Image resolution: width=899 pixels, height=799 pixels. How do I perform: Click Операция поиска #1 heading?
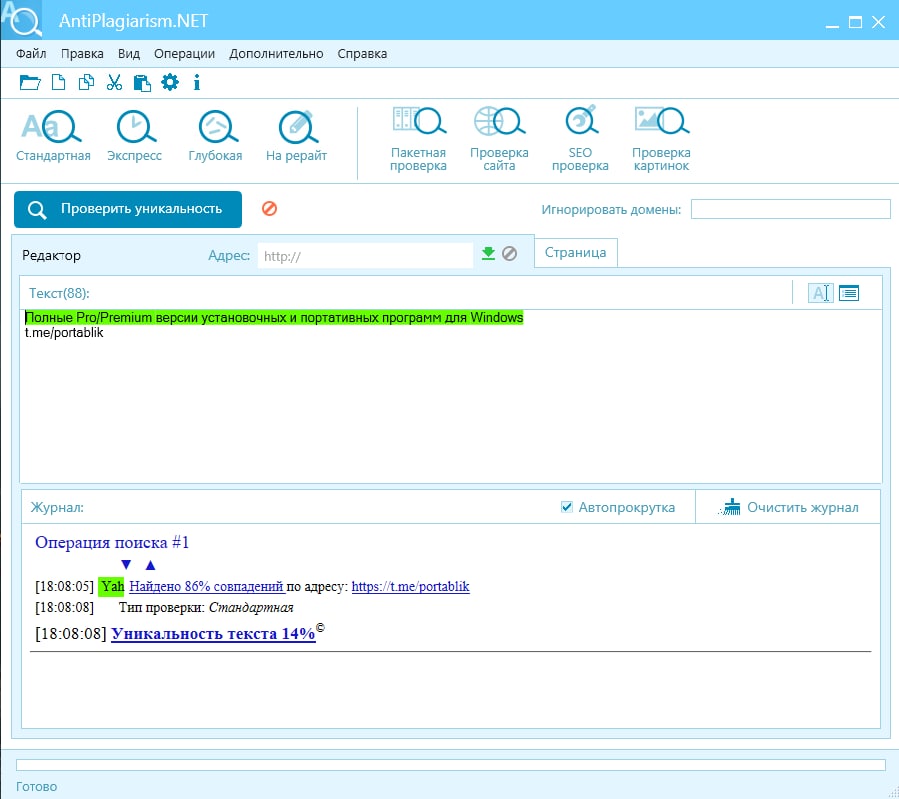point(112,542)
